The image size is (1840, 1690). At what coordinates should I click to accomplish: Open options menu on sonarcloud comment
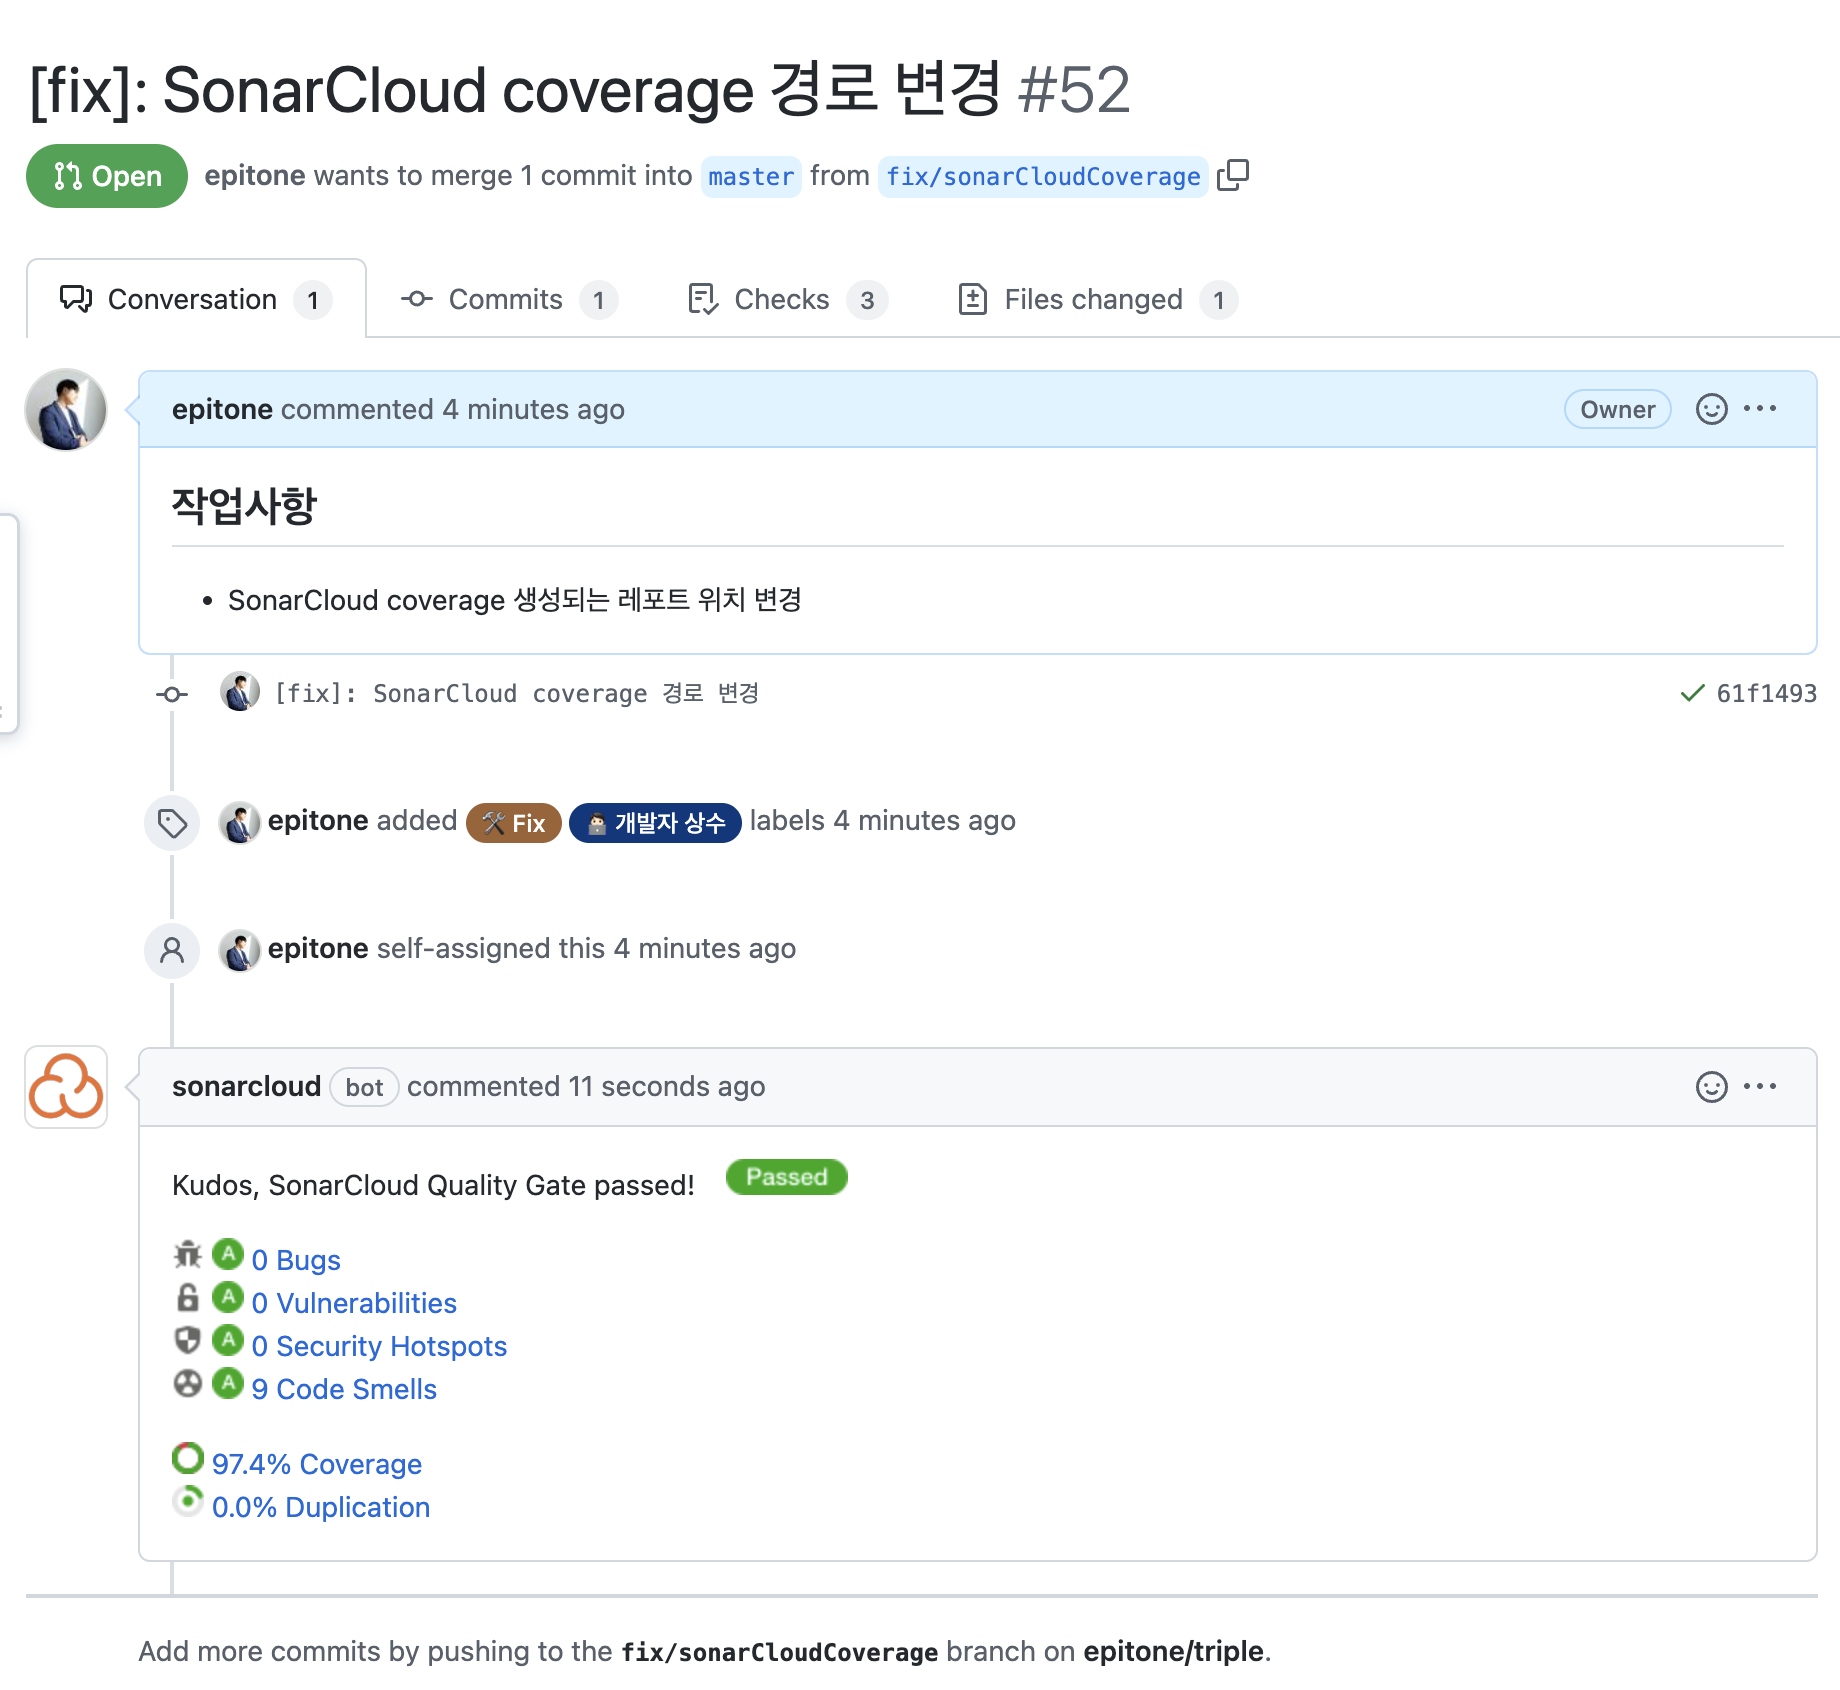point(1760,1087)
